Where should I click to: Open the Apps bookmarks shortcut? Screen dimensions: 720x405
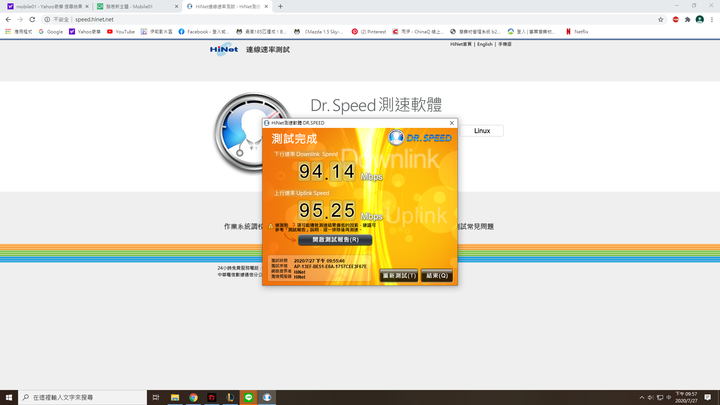(x=19, y=32)
